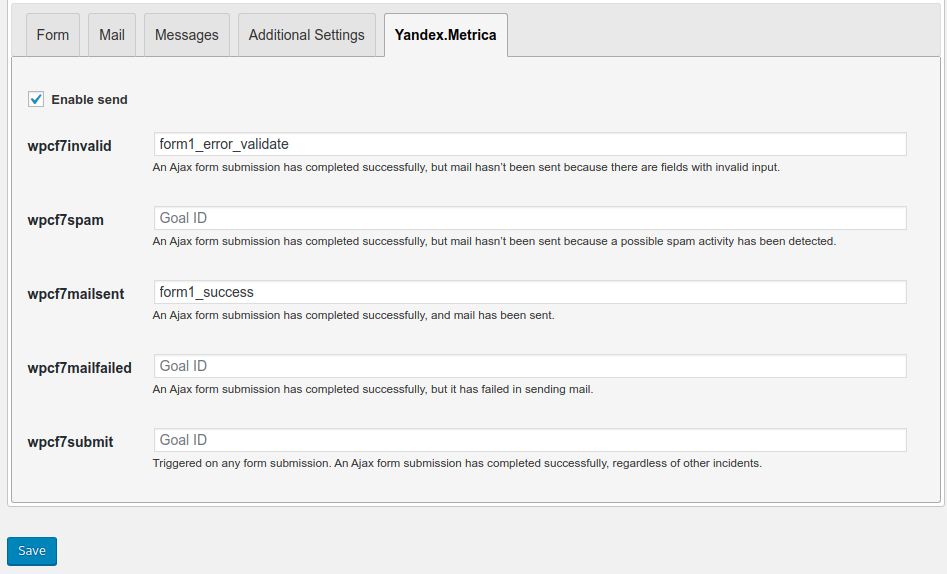
Task: Go to the Additional Settings tab
Action: 306,35
